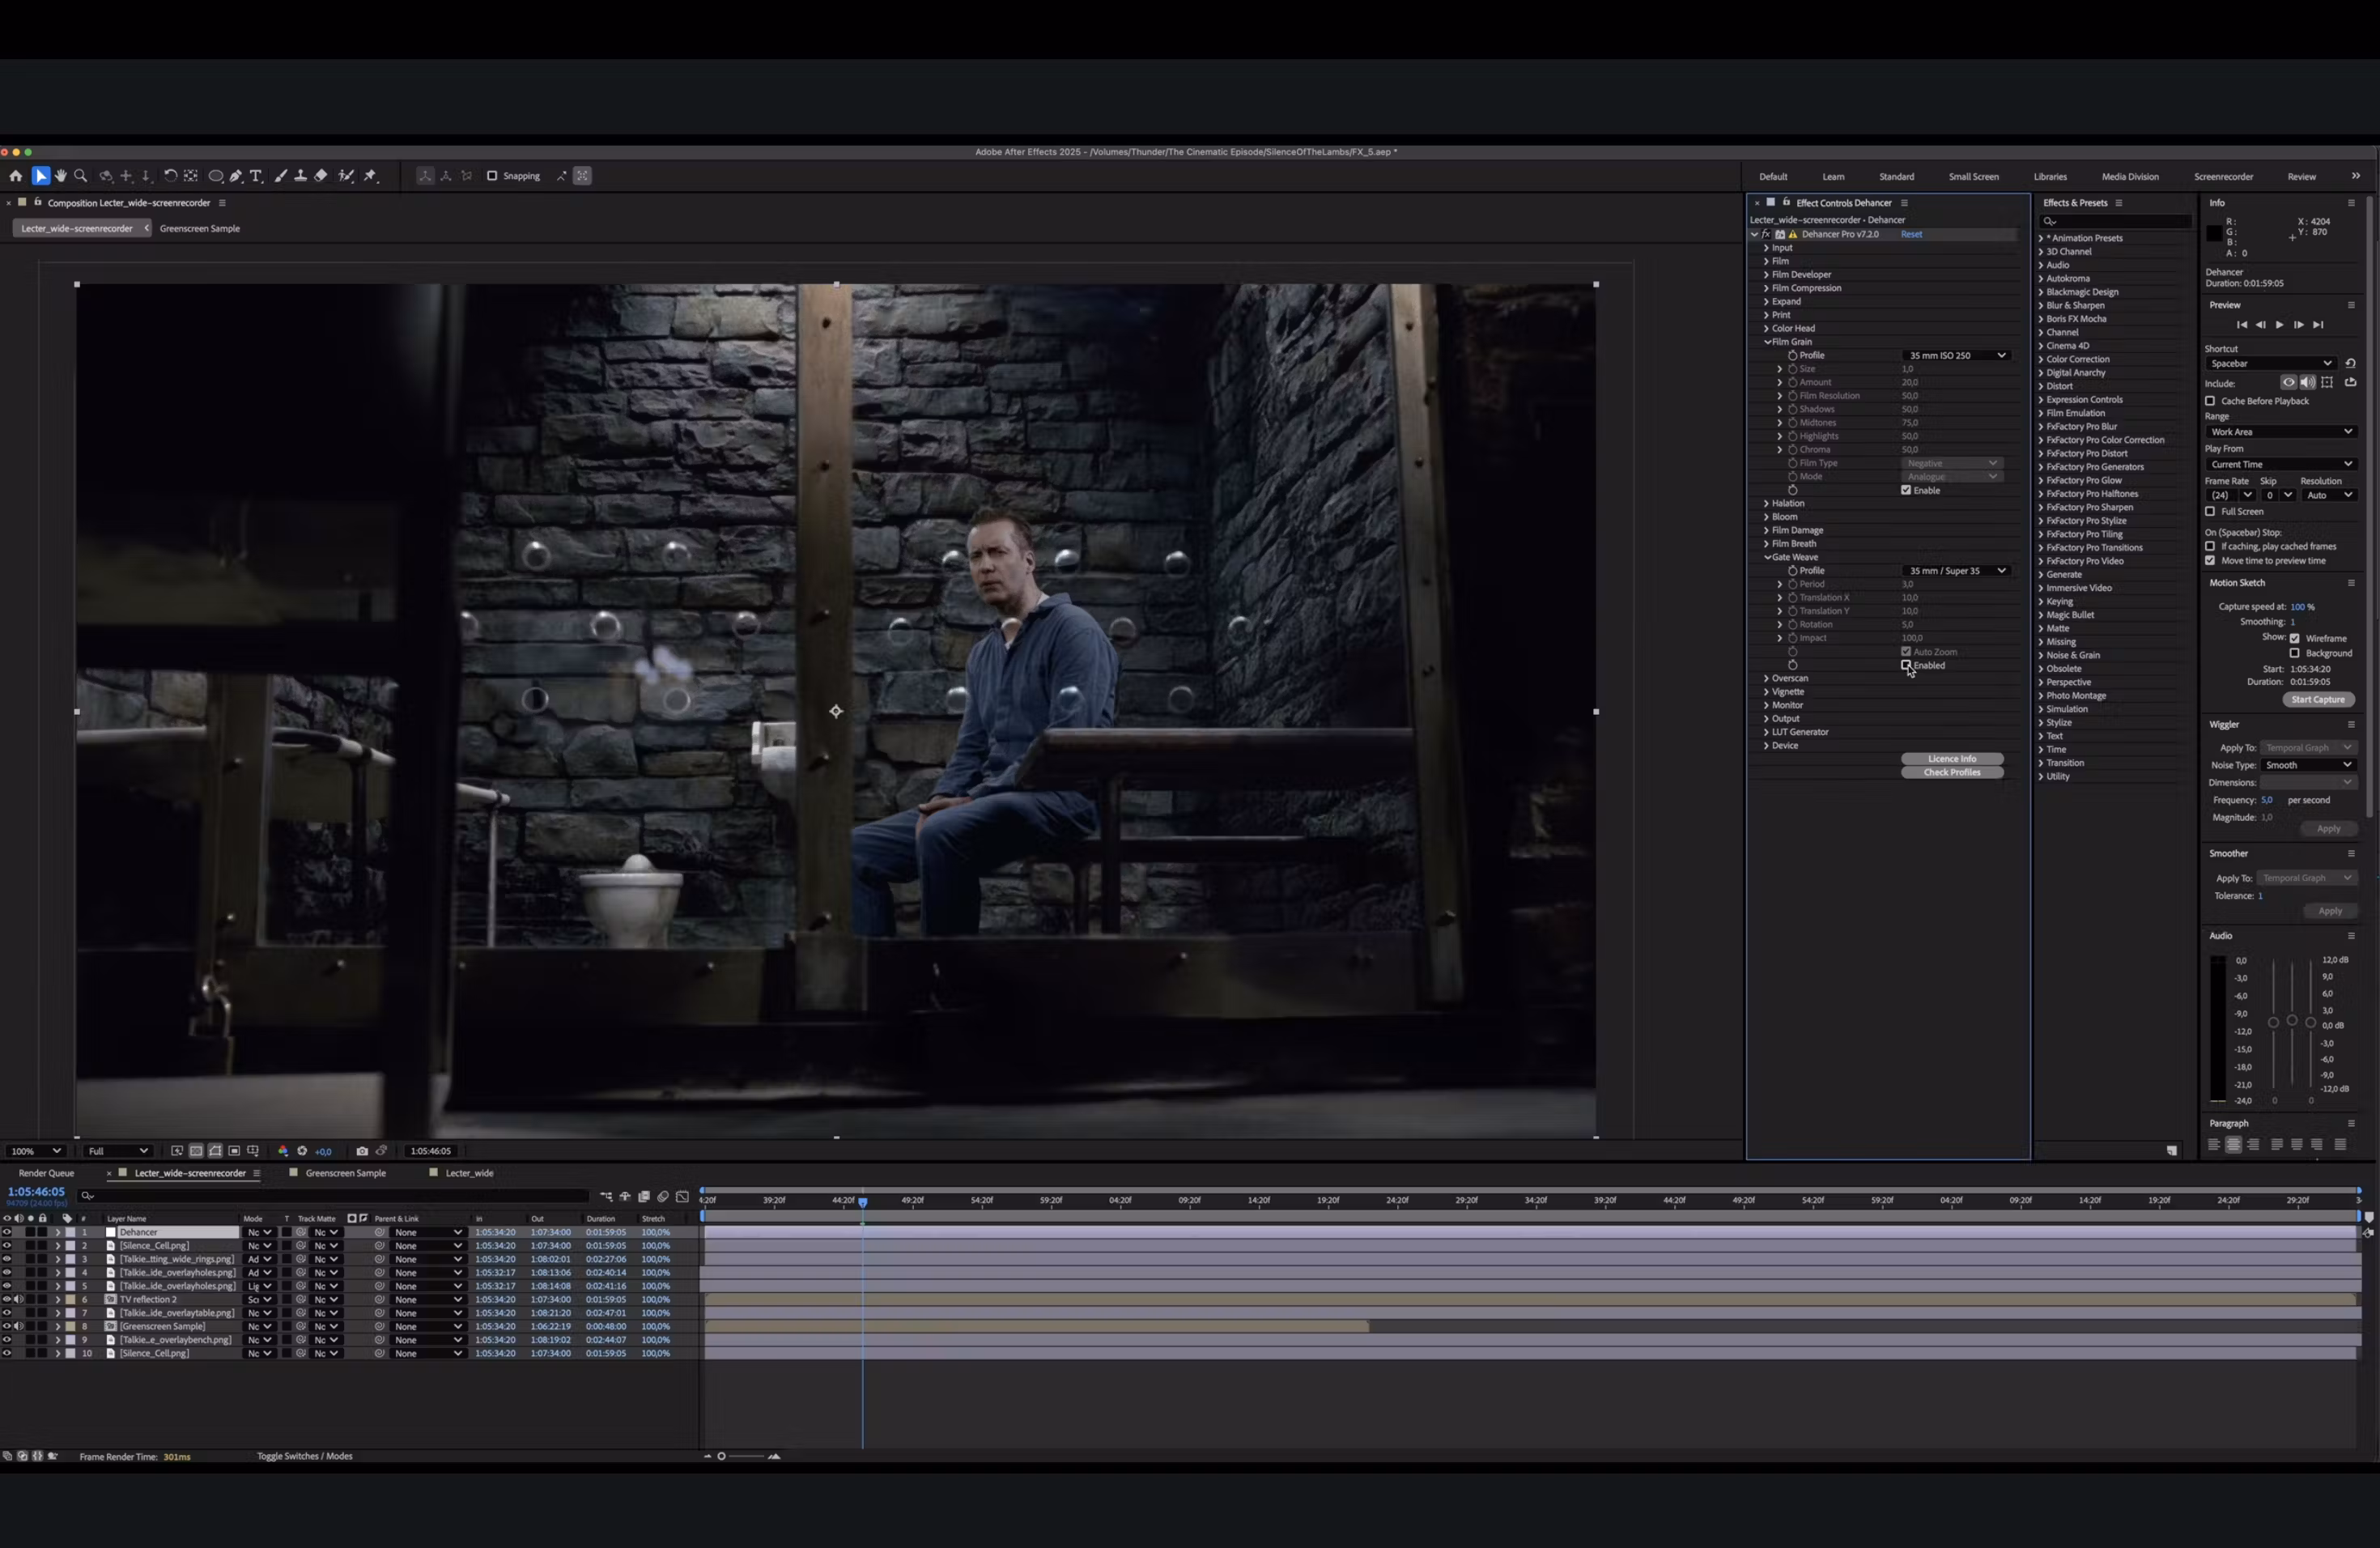Select the Rotation tool
Image resolution: width=2380 pixels, height=1548 pixels.
170,176
